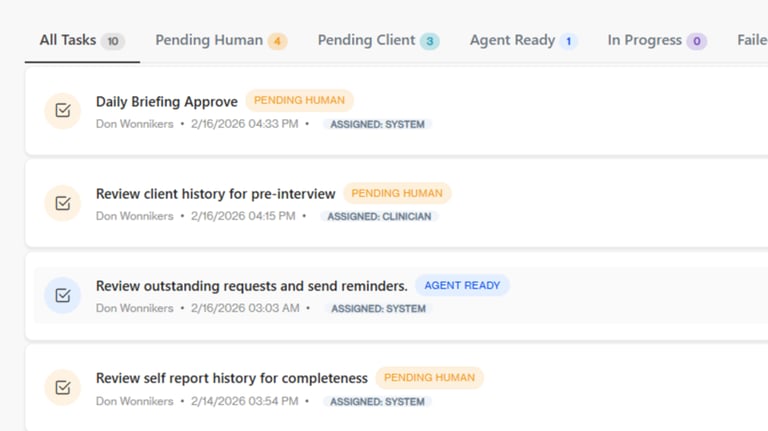Image resolution: width=768 pixels, height=431 pixels.
Task: Open Review outstanding requests and send reminders
Action: point(251,286)
